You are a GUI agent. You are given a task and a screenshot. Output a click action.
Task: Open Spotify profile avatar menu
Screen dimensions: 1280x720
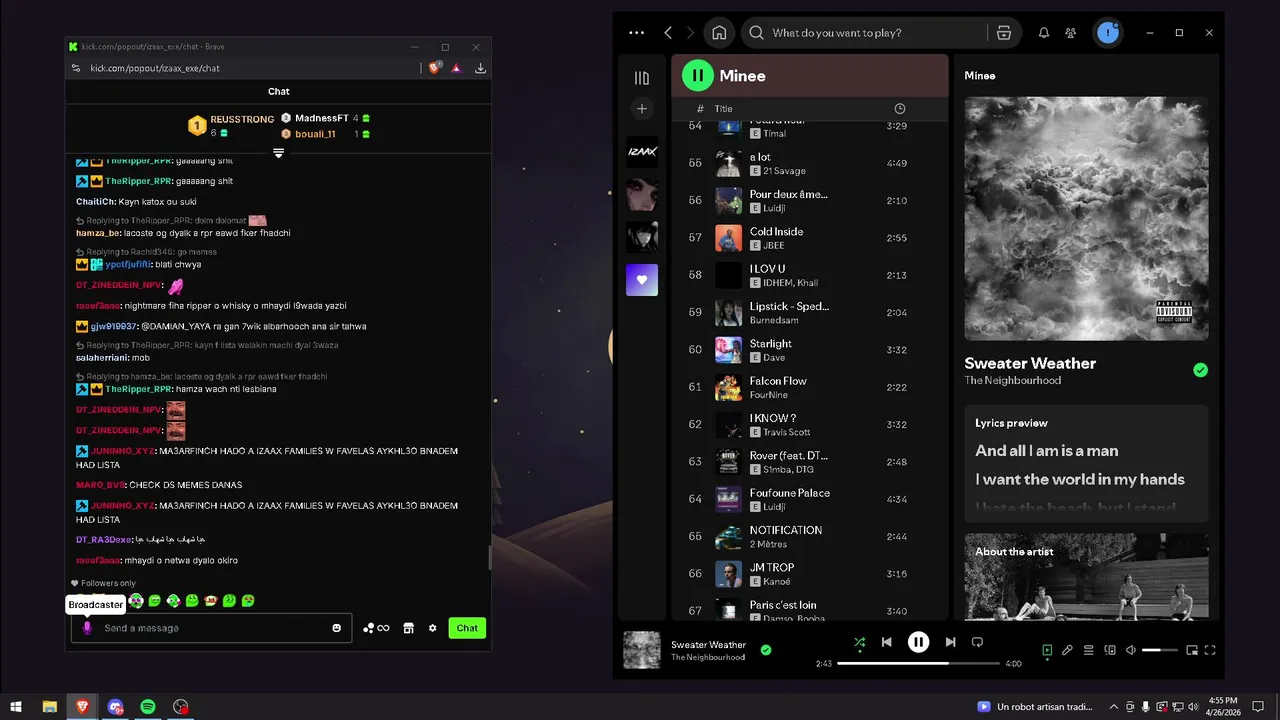(1107, 32)
